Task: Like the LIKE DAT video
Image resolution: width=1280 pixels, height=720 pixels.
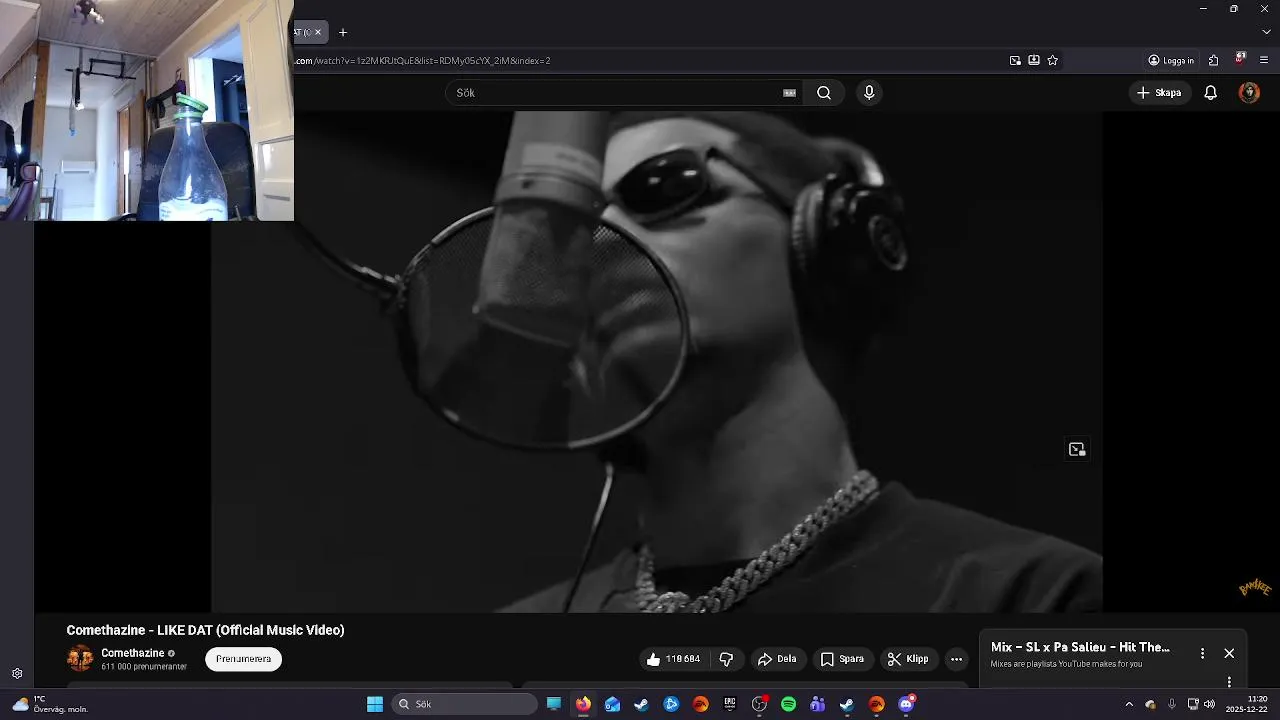Action: [x=673, y=659]
